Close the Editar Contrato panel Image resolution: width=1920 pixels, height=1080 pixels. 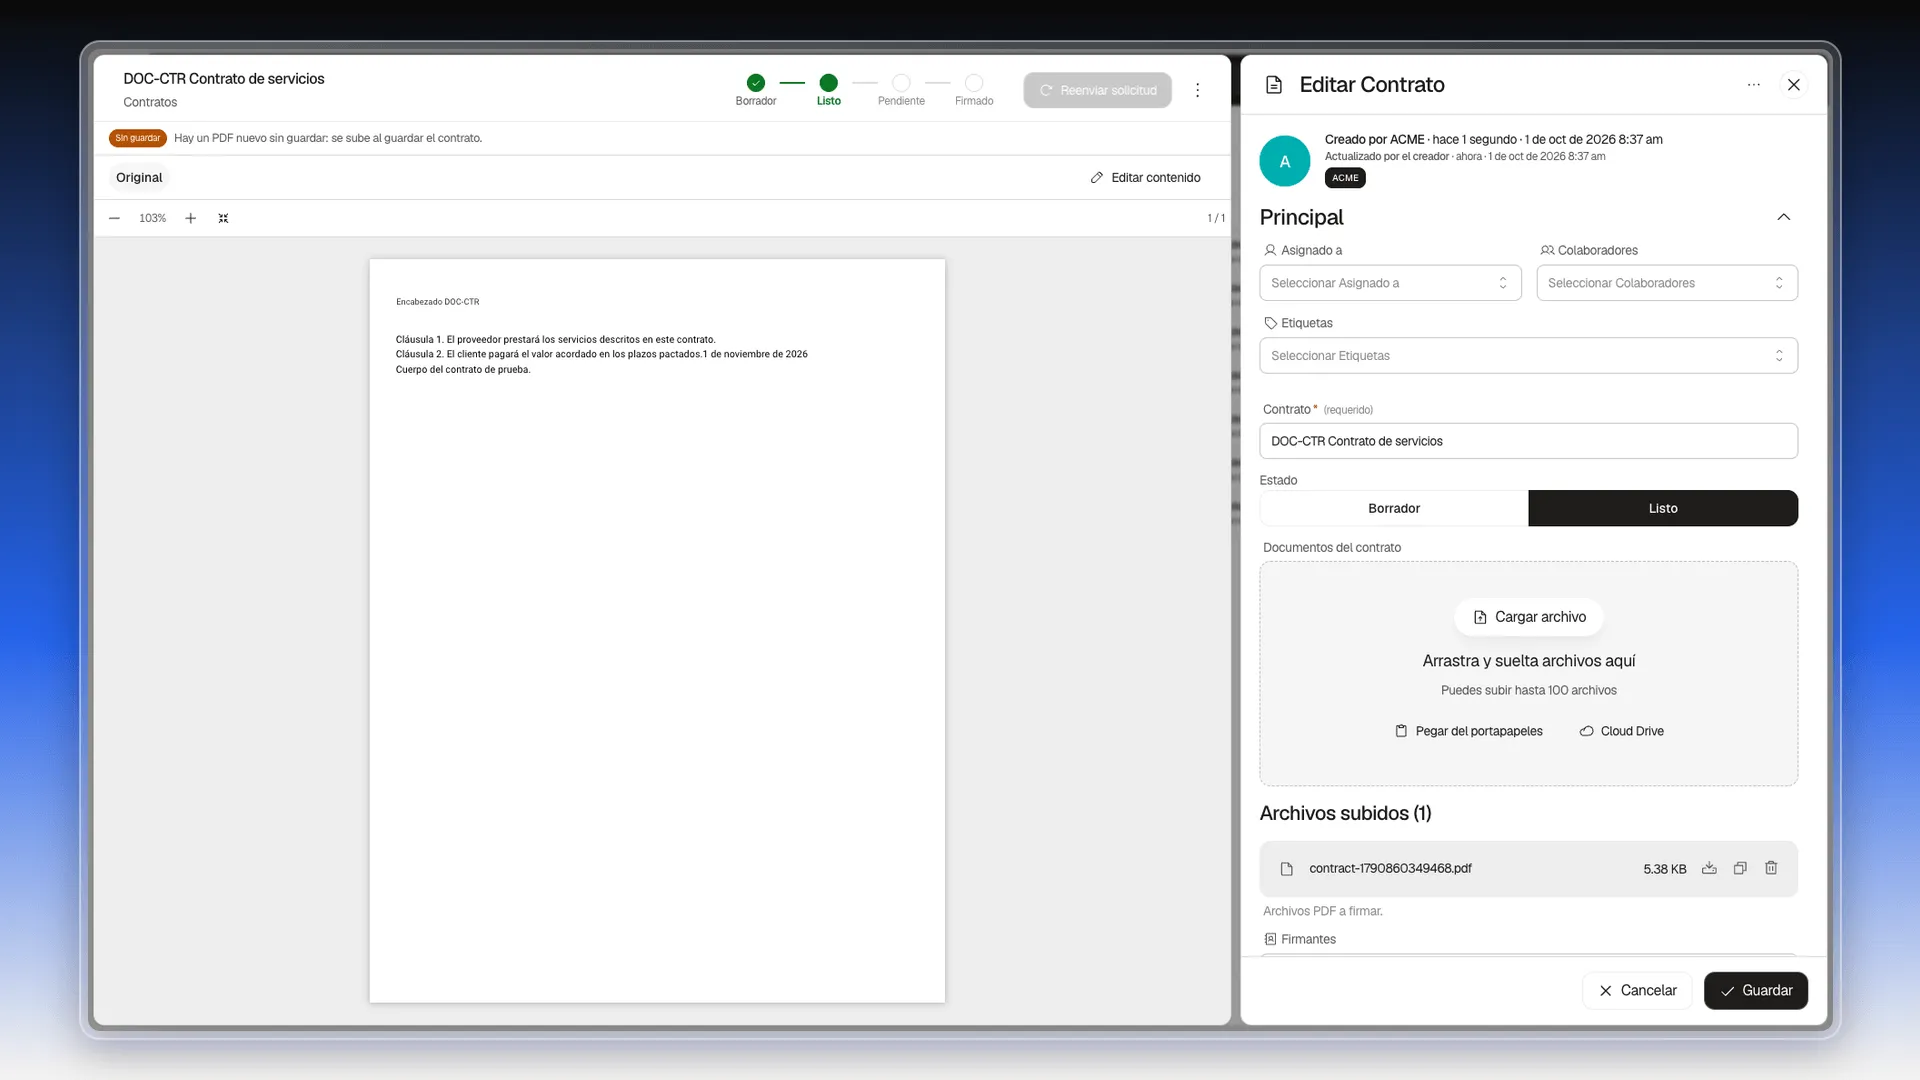point(1794,85)
